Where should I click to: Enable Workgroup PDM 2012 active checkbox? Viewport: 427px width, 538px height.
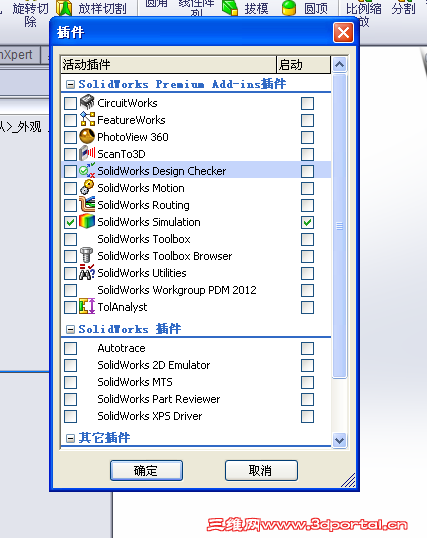click(70, 291)
